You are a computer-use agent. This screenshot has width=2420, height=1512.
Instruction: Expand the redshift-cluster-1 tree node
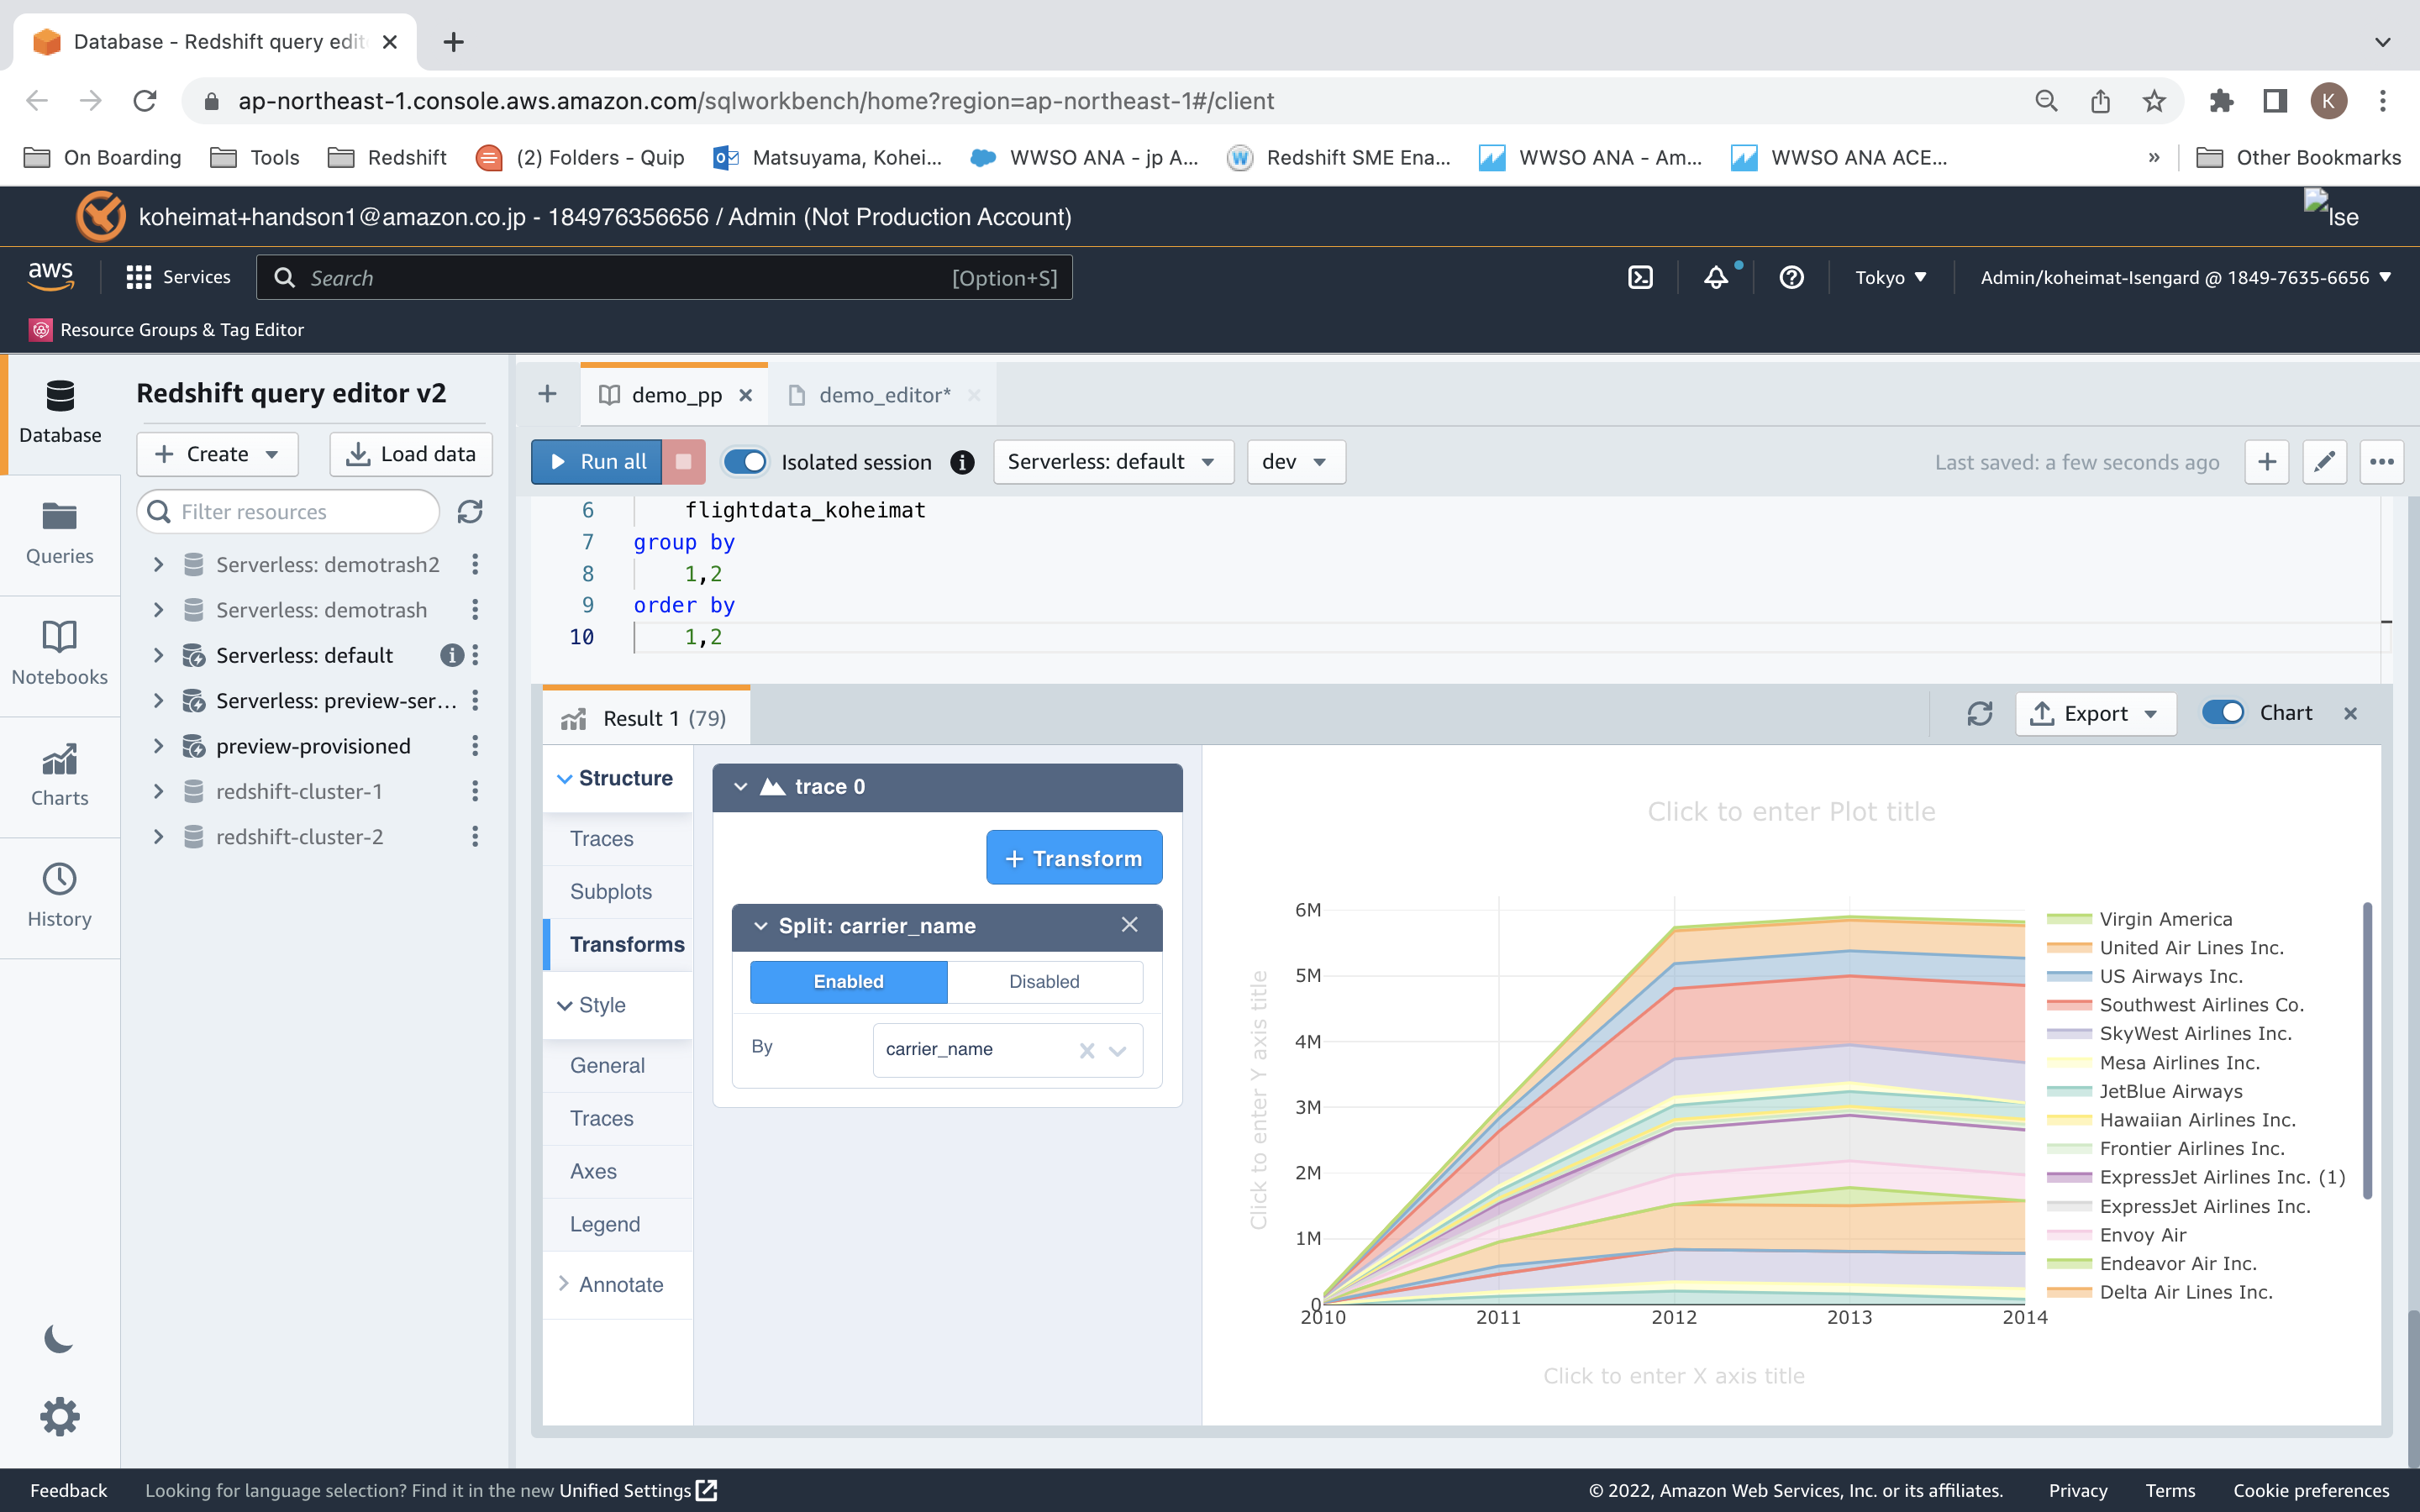158,792
